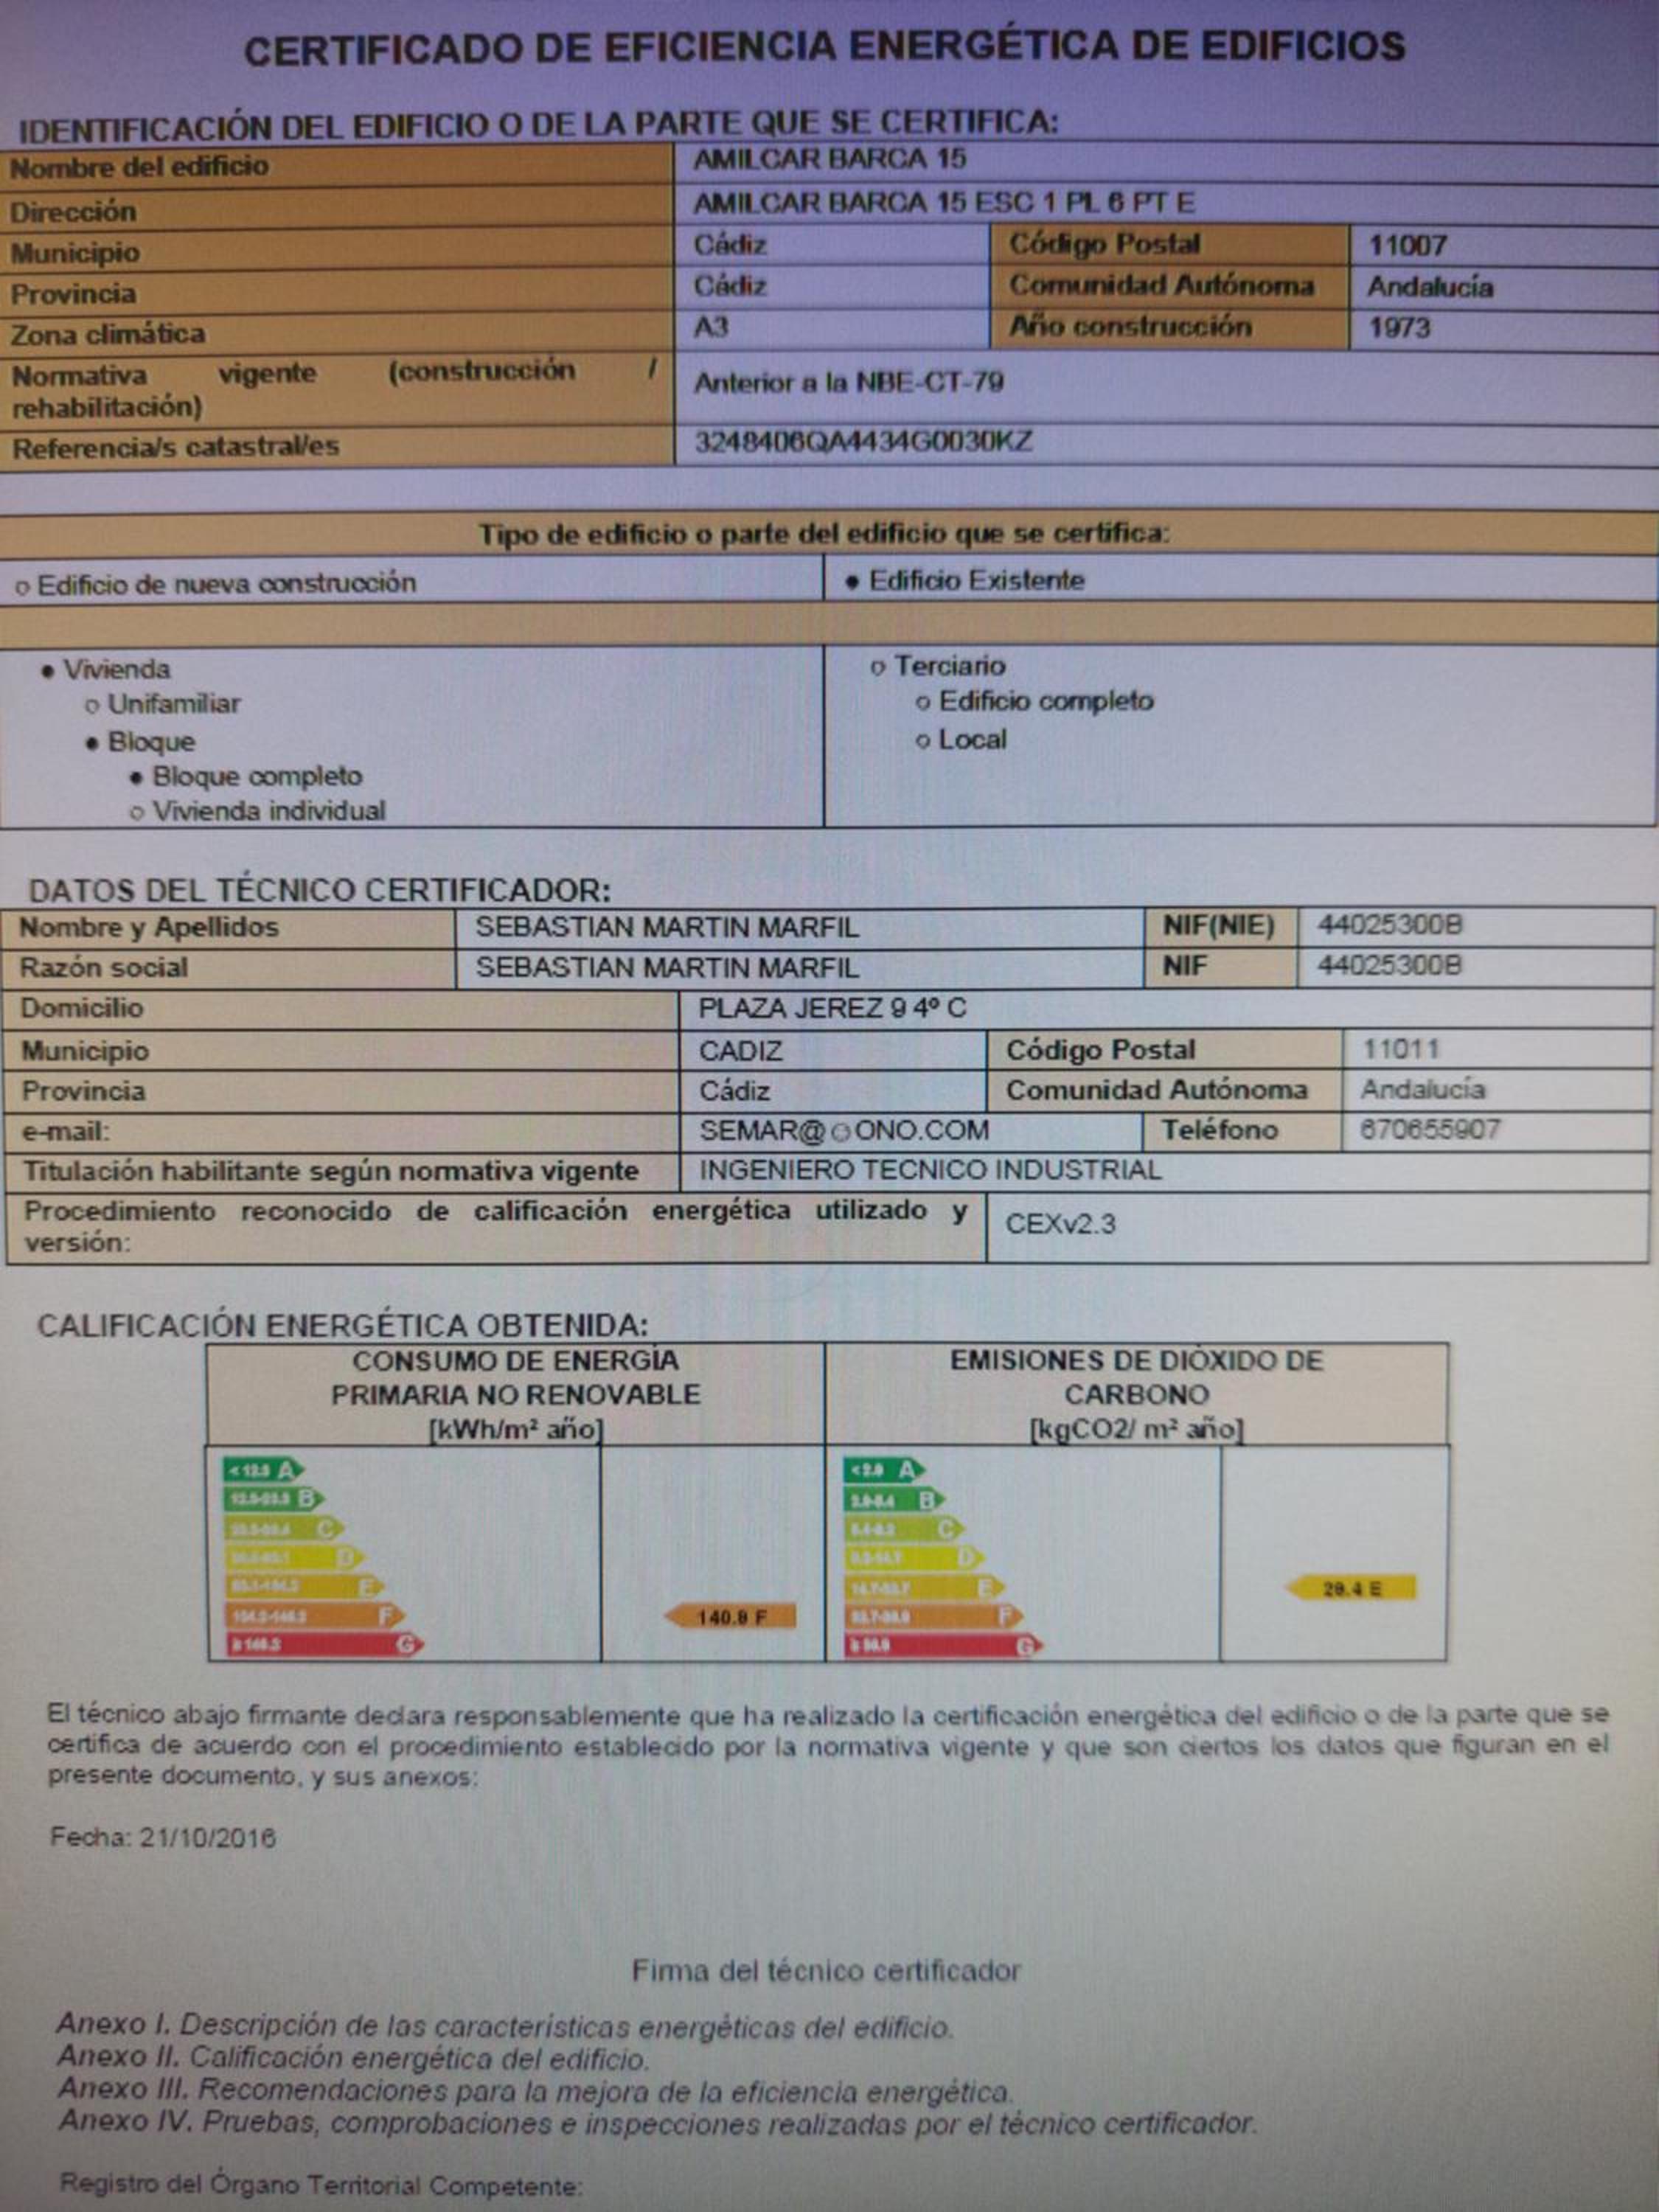Click the phone number 670655907

coord(1430,1130)
